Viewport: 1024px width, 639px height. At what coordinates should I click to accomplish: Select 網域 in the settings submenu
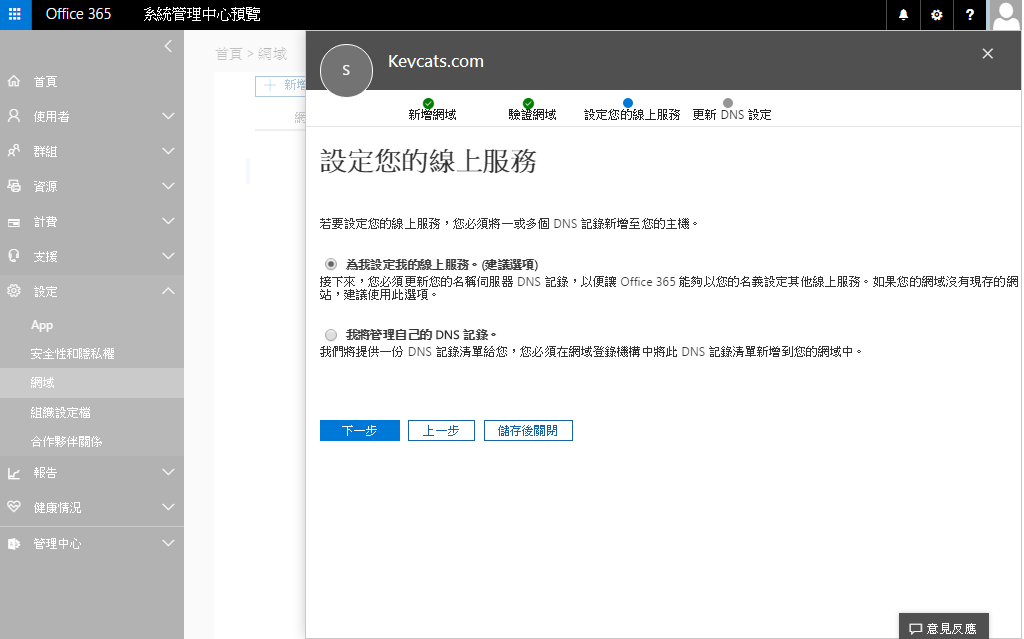click(91, 383)
